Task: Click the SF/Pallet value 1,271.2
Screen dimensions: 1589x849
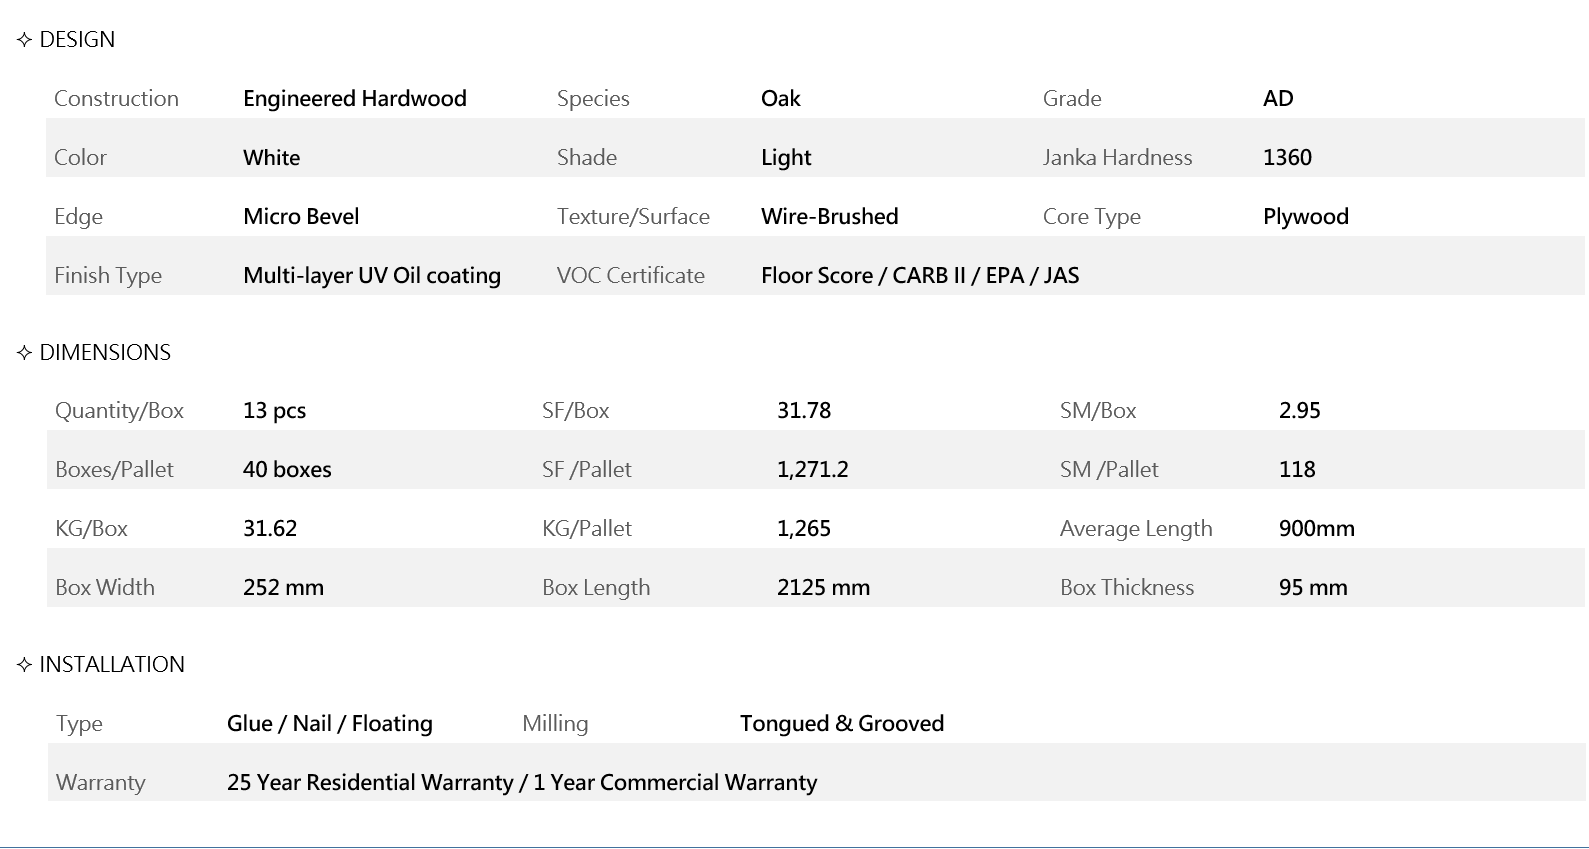Action: pyautogui.click(x=812, y=470)
